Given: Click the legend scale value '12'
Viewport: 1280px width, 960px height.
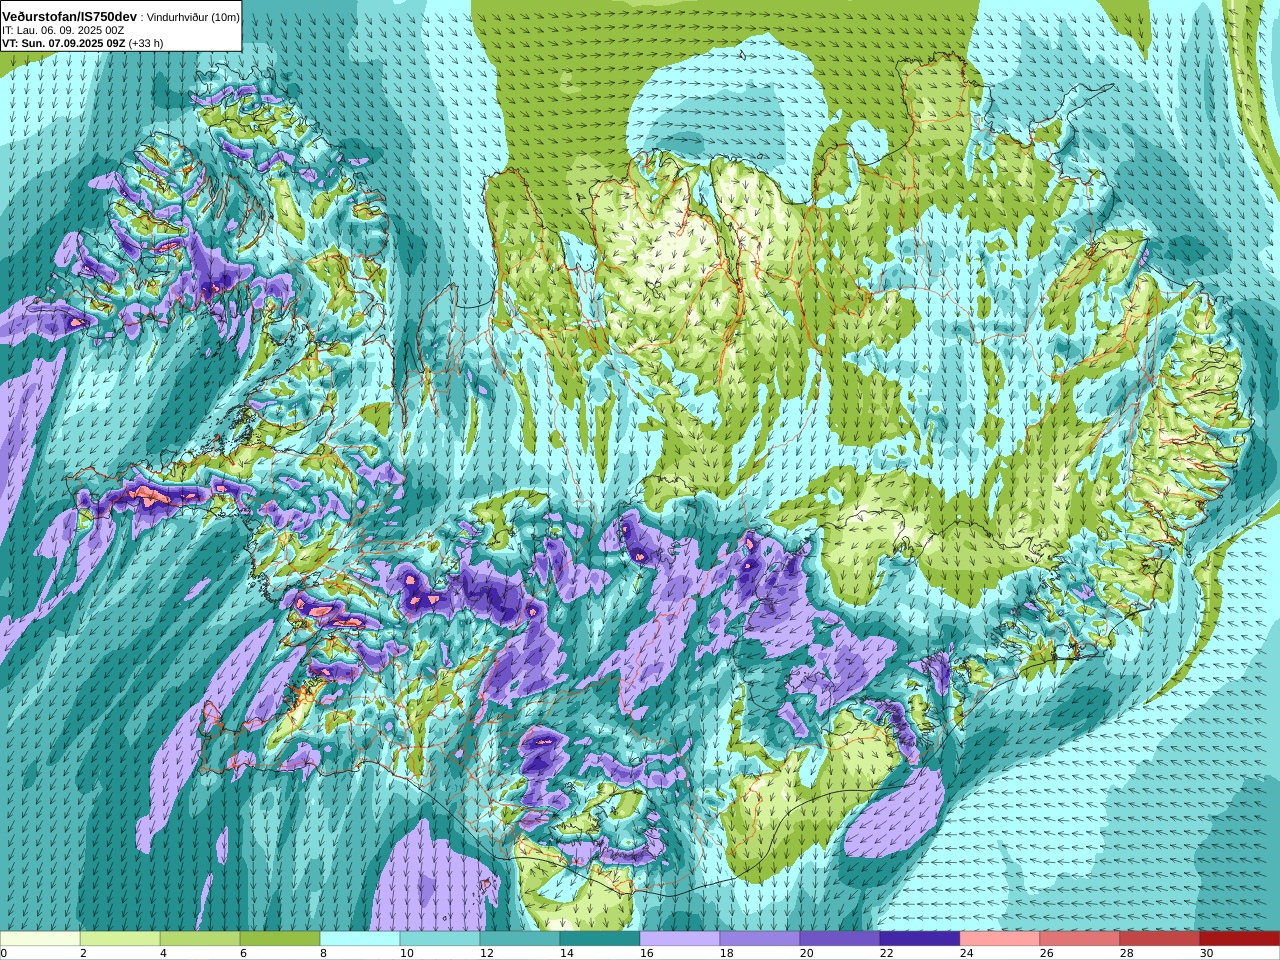Looking at the screenshot, I should (487, 953).
